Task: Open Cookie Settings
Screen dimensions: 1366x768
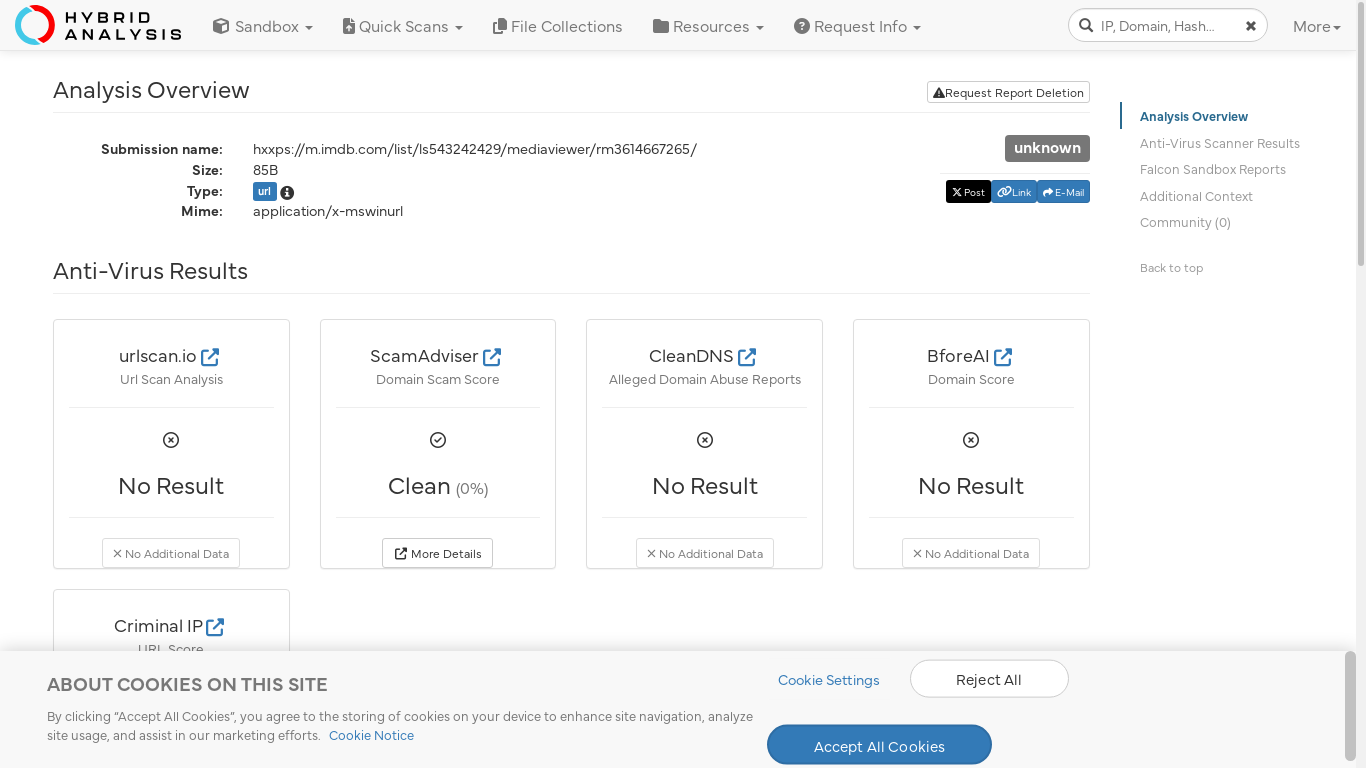Action: point(829,680)
